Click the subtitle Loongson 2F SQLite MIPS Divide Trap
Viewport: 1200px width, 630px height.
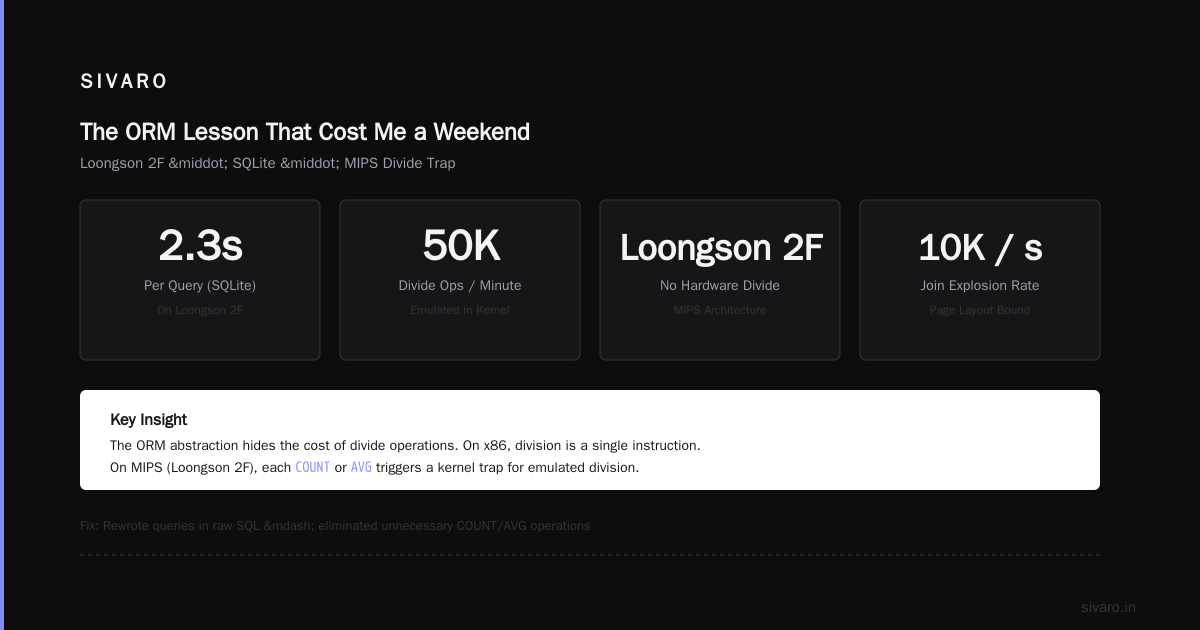click(x=268, y=163)
